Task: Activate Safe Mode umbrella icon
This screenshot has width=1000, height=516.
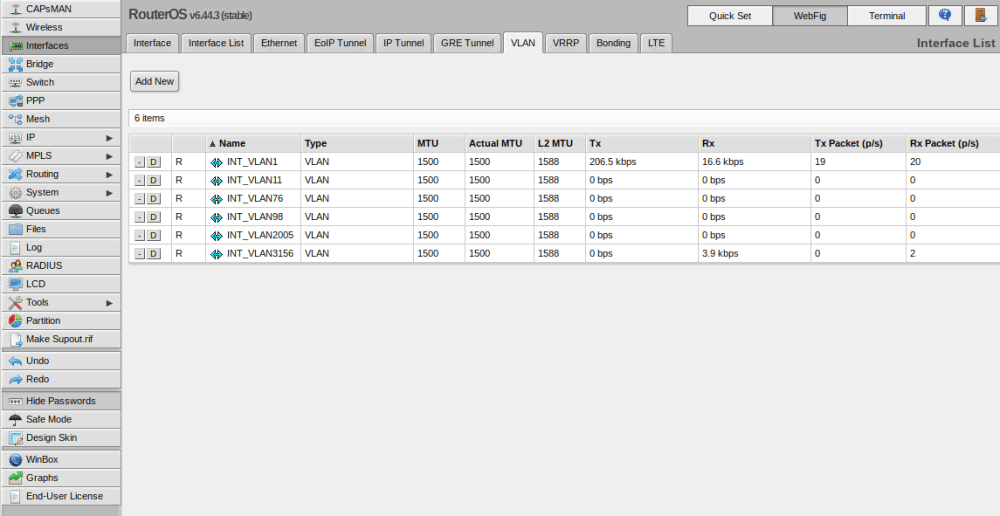Action: click(16, 420)
